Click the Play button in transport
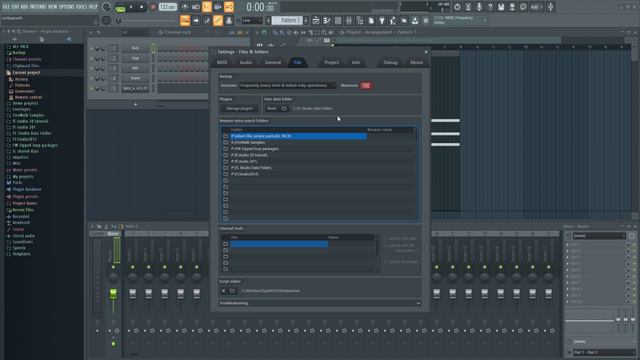This screenshot has width=640, height=360. 131,7
